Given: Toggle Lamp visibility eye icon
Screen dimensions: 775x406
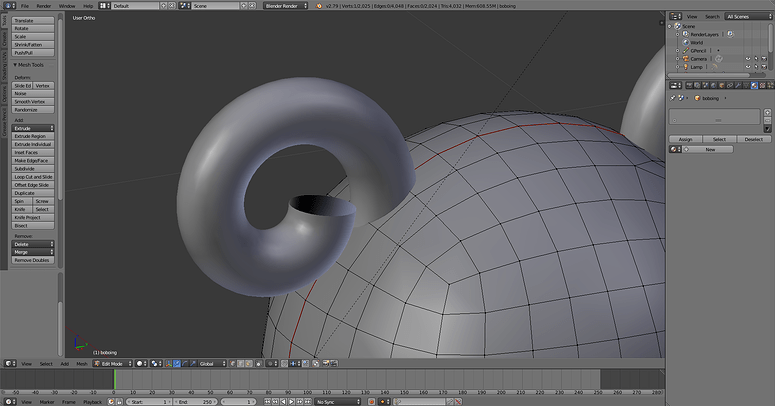Looking at the screenshot, I should tap(748, 67).
